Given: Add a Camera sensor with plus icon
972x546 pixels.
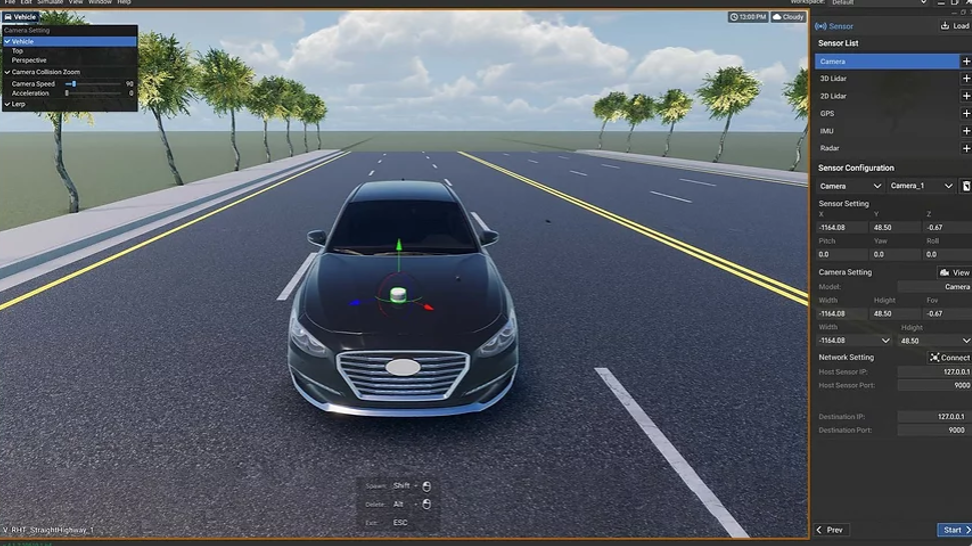Looking at the screenshot, I should (966, 61).
